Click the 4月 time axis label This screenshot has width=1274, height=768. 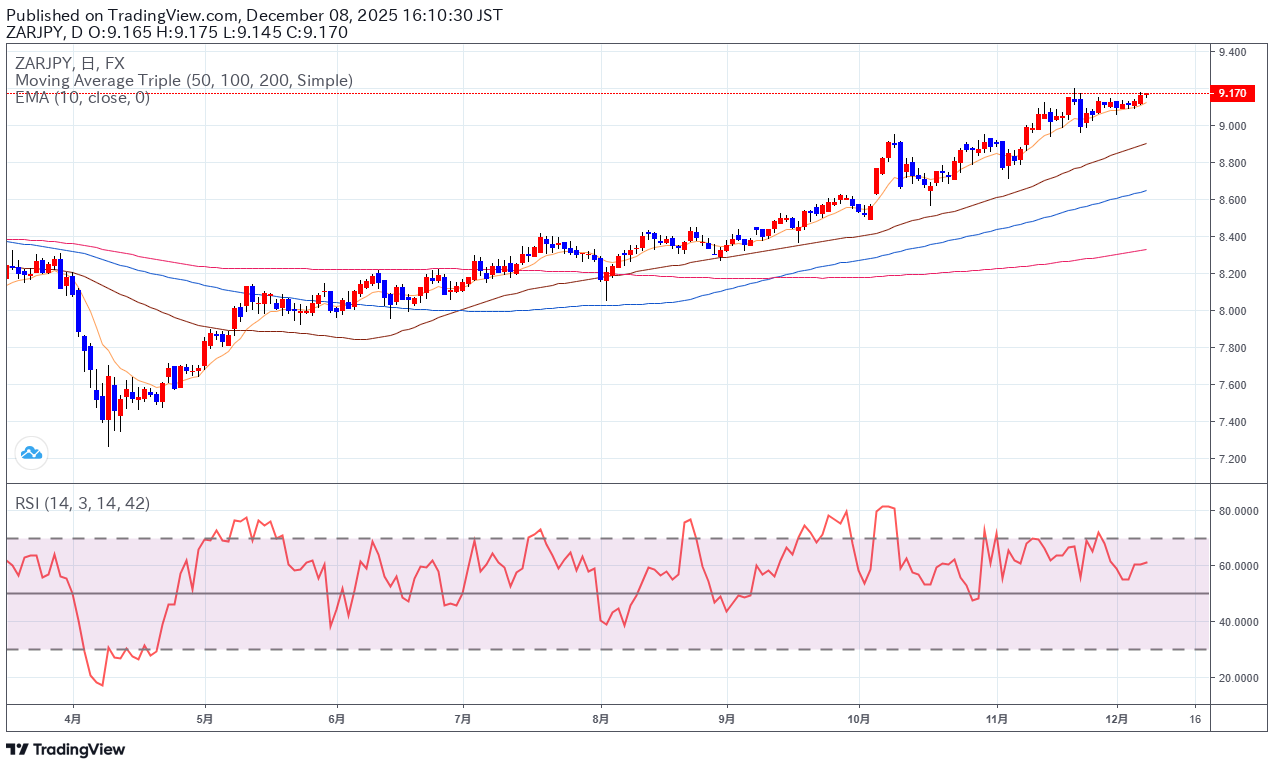(73, 719)
